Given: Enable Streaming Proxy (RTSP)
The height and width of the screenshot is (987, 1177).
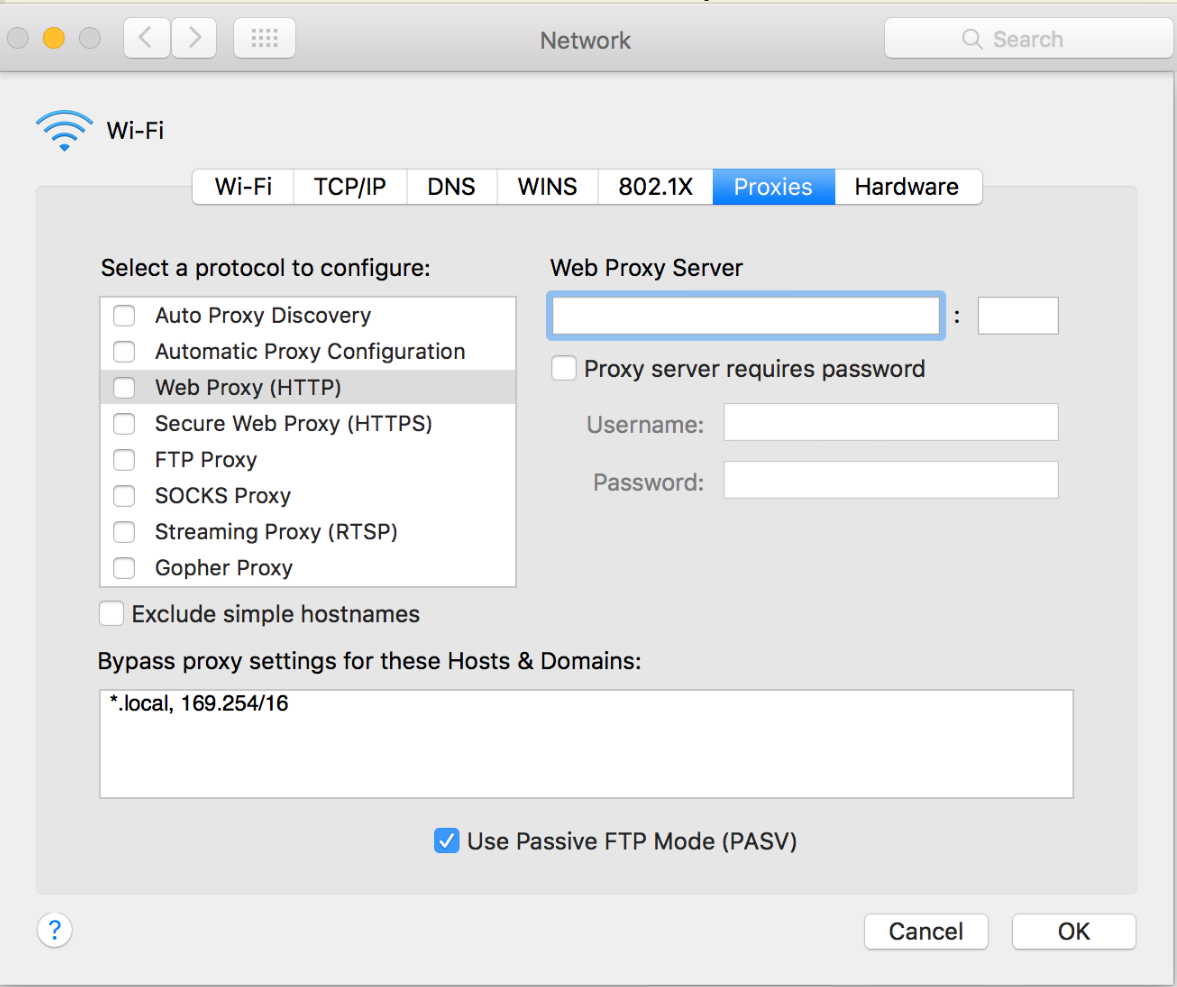Looking at the screenshot, I should pos(124,531).
